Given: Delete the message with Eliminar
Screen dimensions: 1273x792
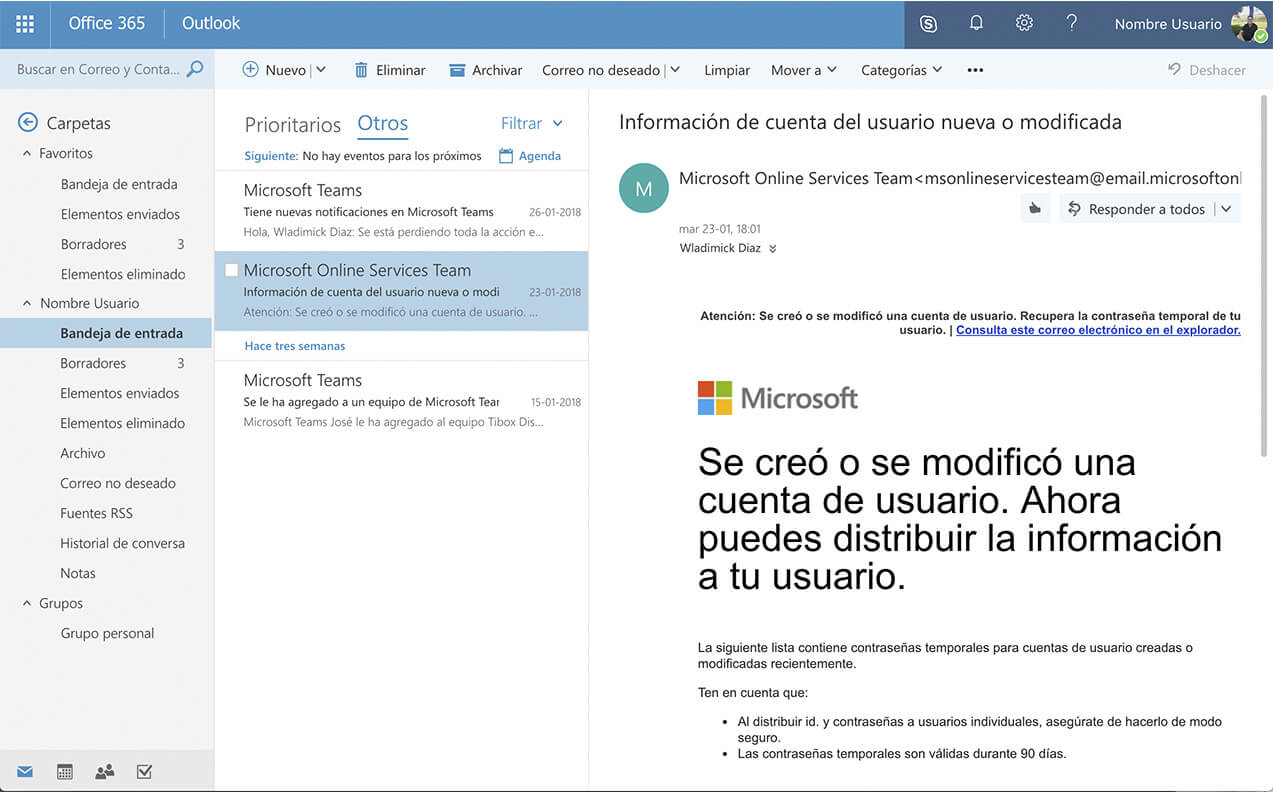Looking at the screenshot, I should [x=389, y=70].
